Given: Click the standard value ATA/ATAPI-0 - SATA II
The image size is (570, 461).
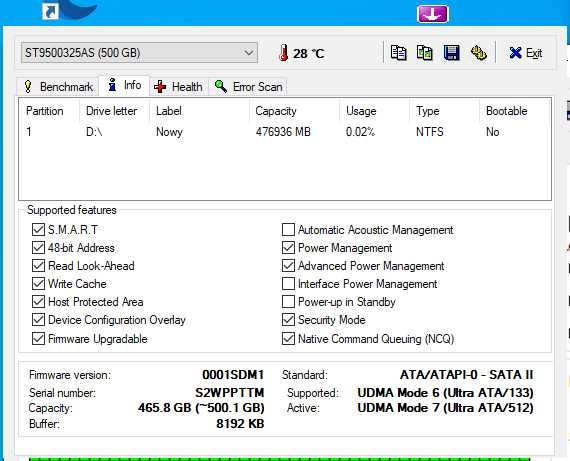Looking at the screenshot, I should point(466,374).
